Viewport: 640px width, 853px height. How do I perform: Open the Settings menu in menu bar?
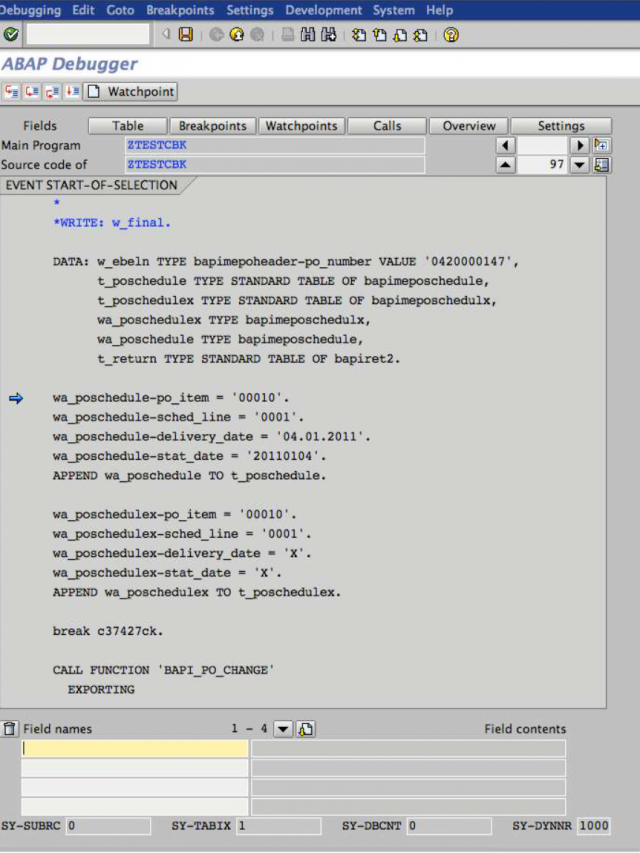coord(250,10)
